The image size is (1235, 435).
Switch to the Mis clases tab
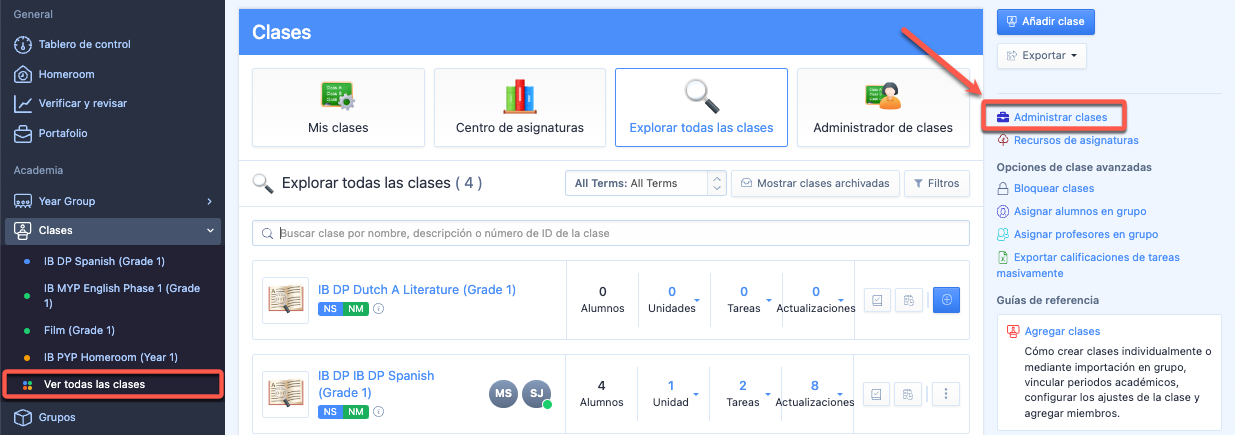(x=338, y=108)
